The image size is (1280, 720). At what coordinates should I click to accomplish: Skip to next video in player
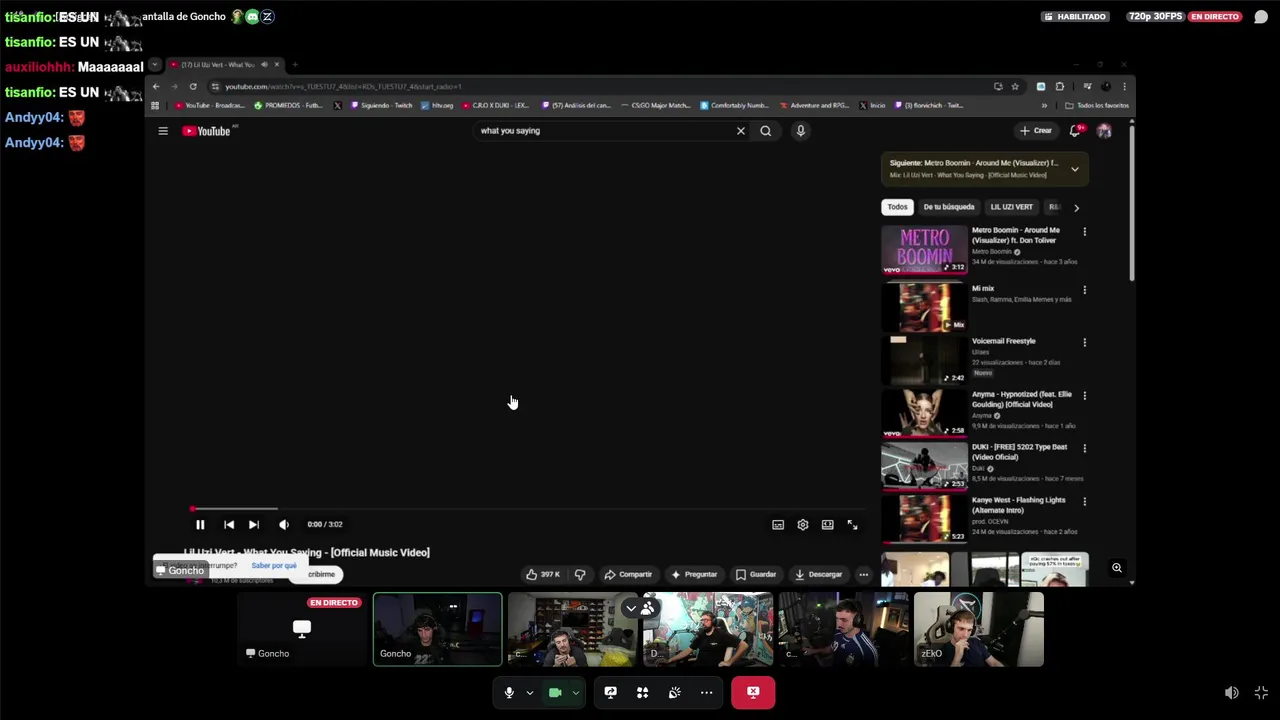(254, 524)
